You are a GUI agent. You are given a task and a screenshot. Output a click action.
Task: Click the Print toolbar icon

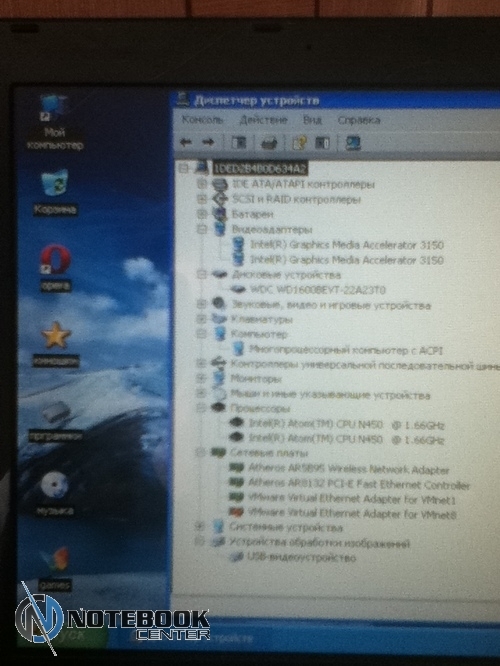pos(268,143)
